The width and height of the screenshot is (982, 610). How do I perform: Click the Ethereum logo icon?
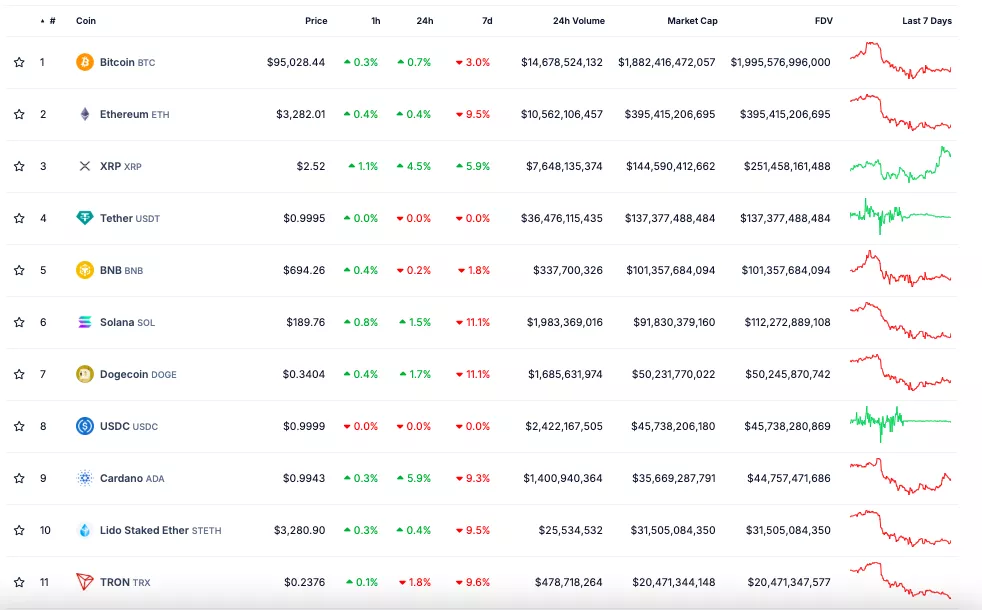tap(85, 114)
